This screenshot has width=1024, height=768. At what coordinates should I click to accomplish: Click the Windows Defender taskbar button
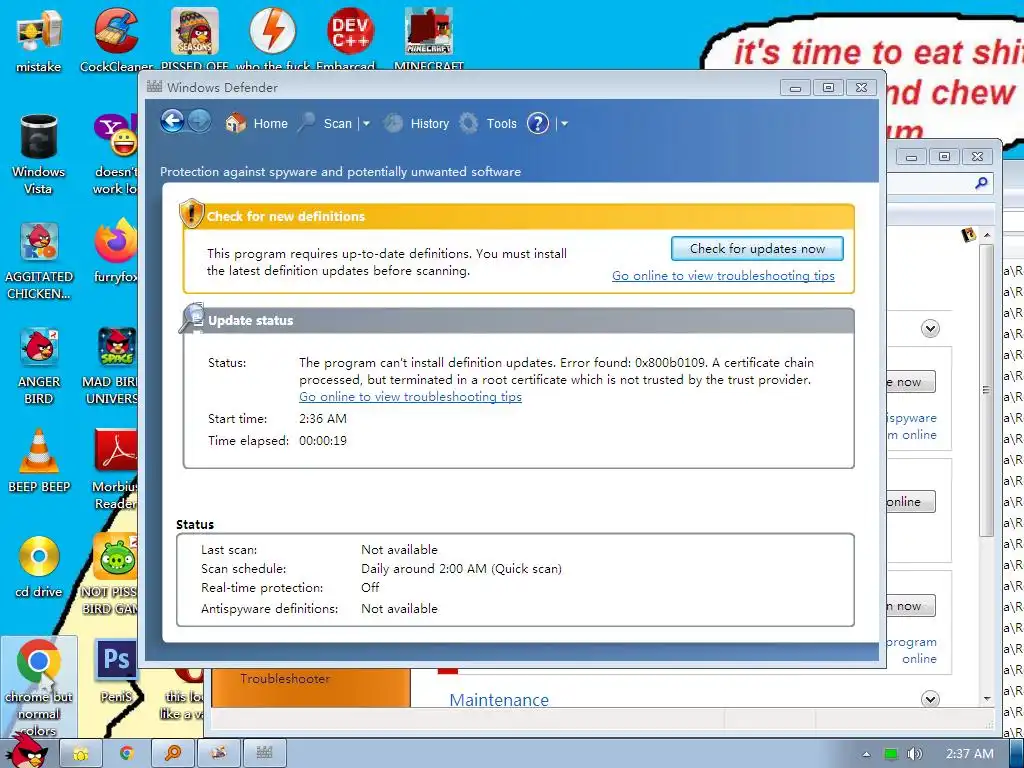[x=264, y=753]
